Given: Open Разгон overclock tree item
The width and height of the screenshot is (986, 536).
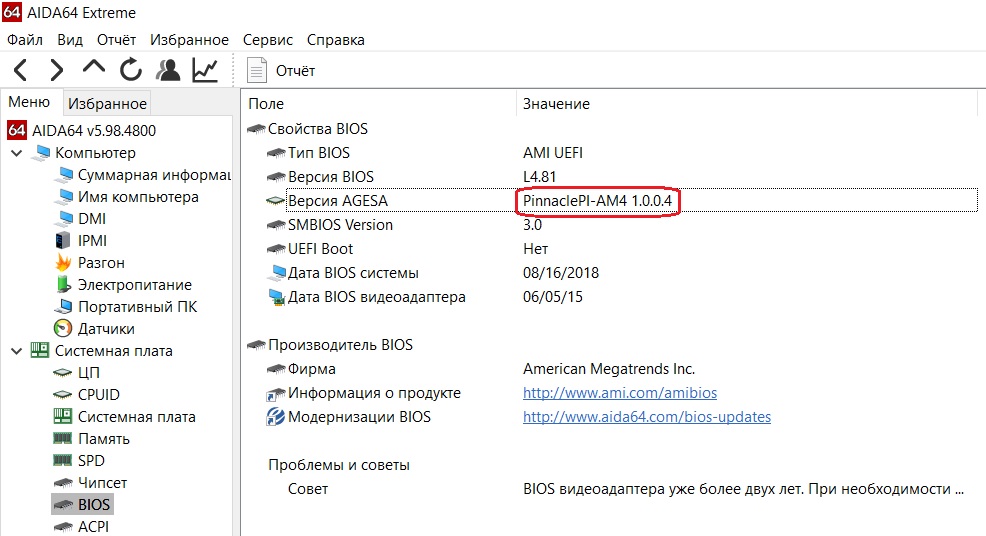Looking at the screenshot, I should 101,262.
